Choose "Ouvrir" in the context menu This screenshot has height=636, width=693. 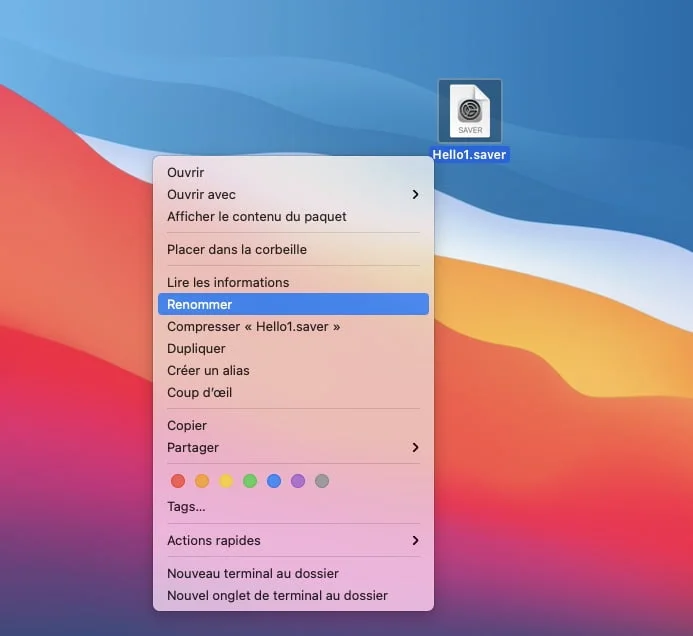coord(186,173)
